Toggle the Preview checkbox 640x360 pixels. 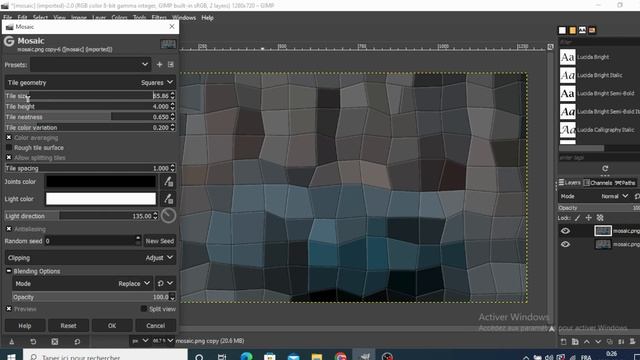[x=9, y=309]
